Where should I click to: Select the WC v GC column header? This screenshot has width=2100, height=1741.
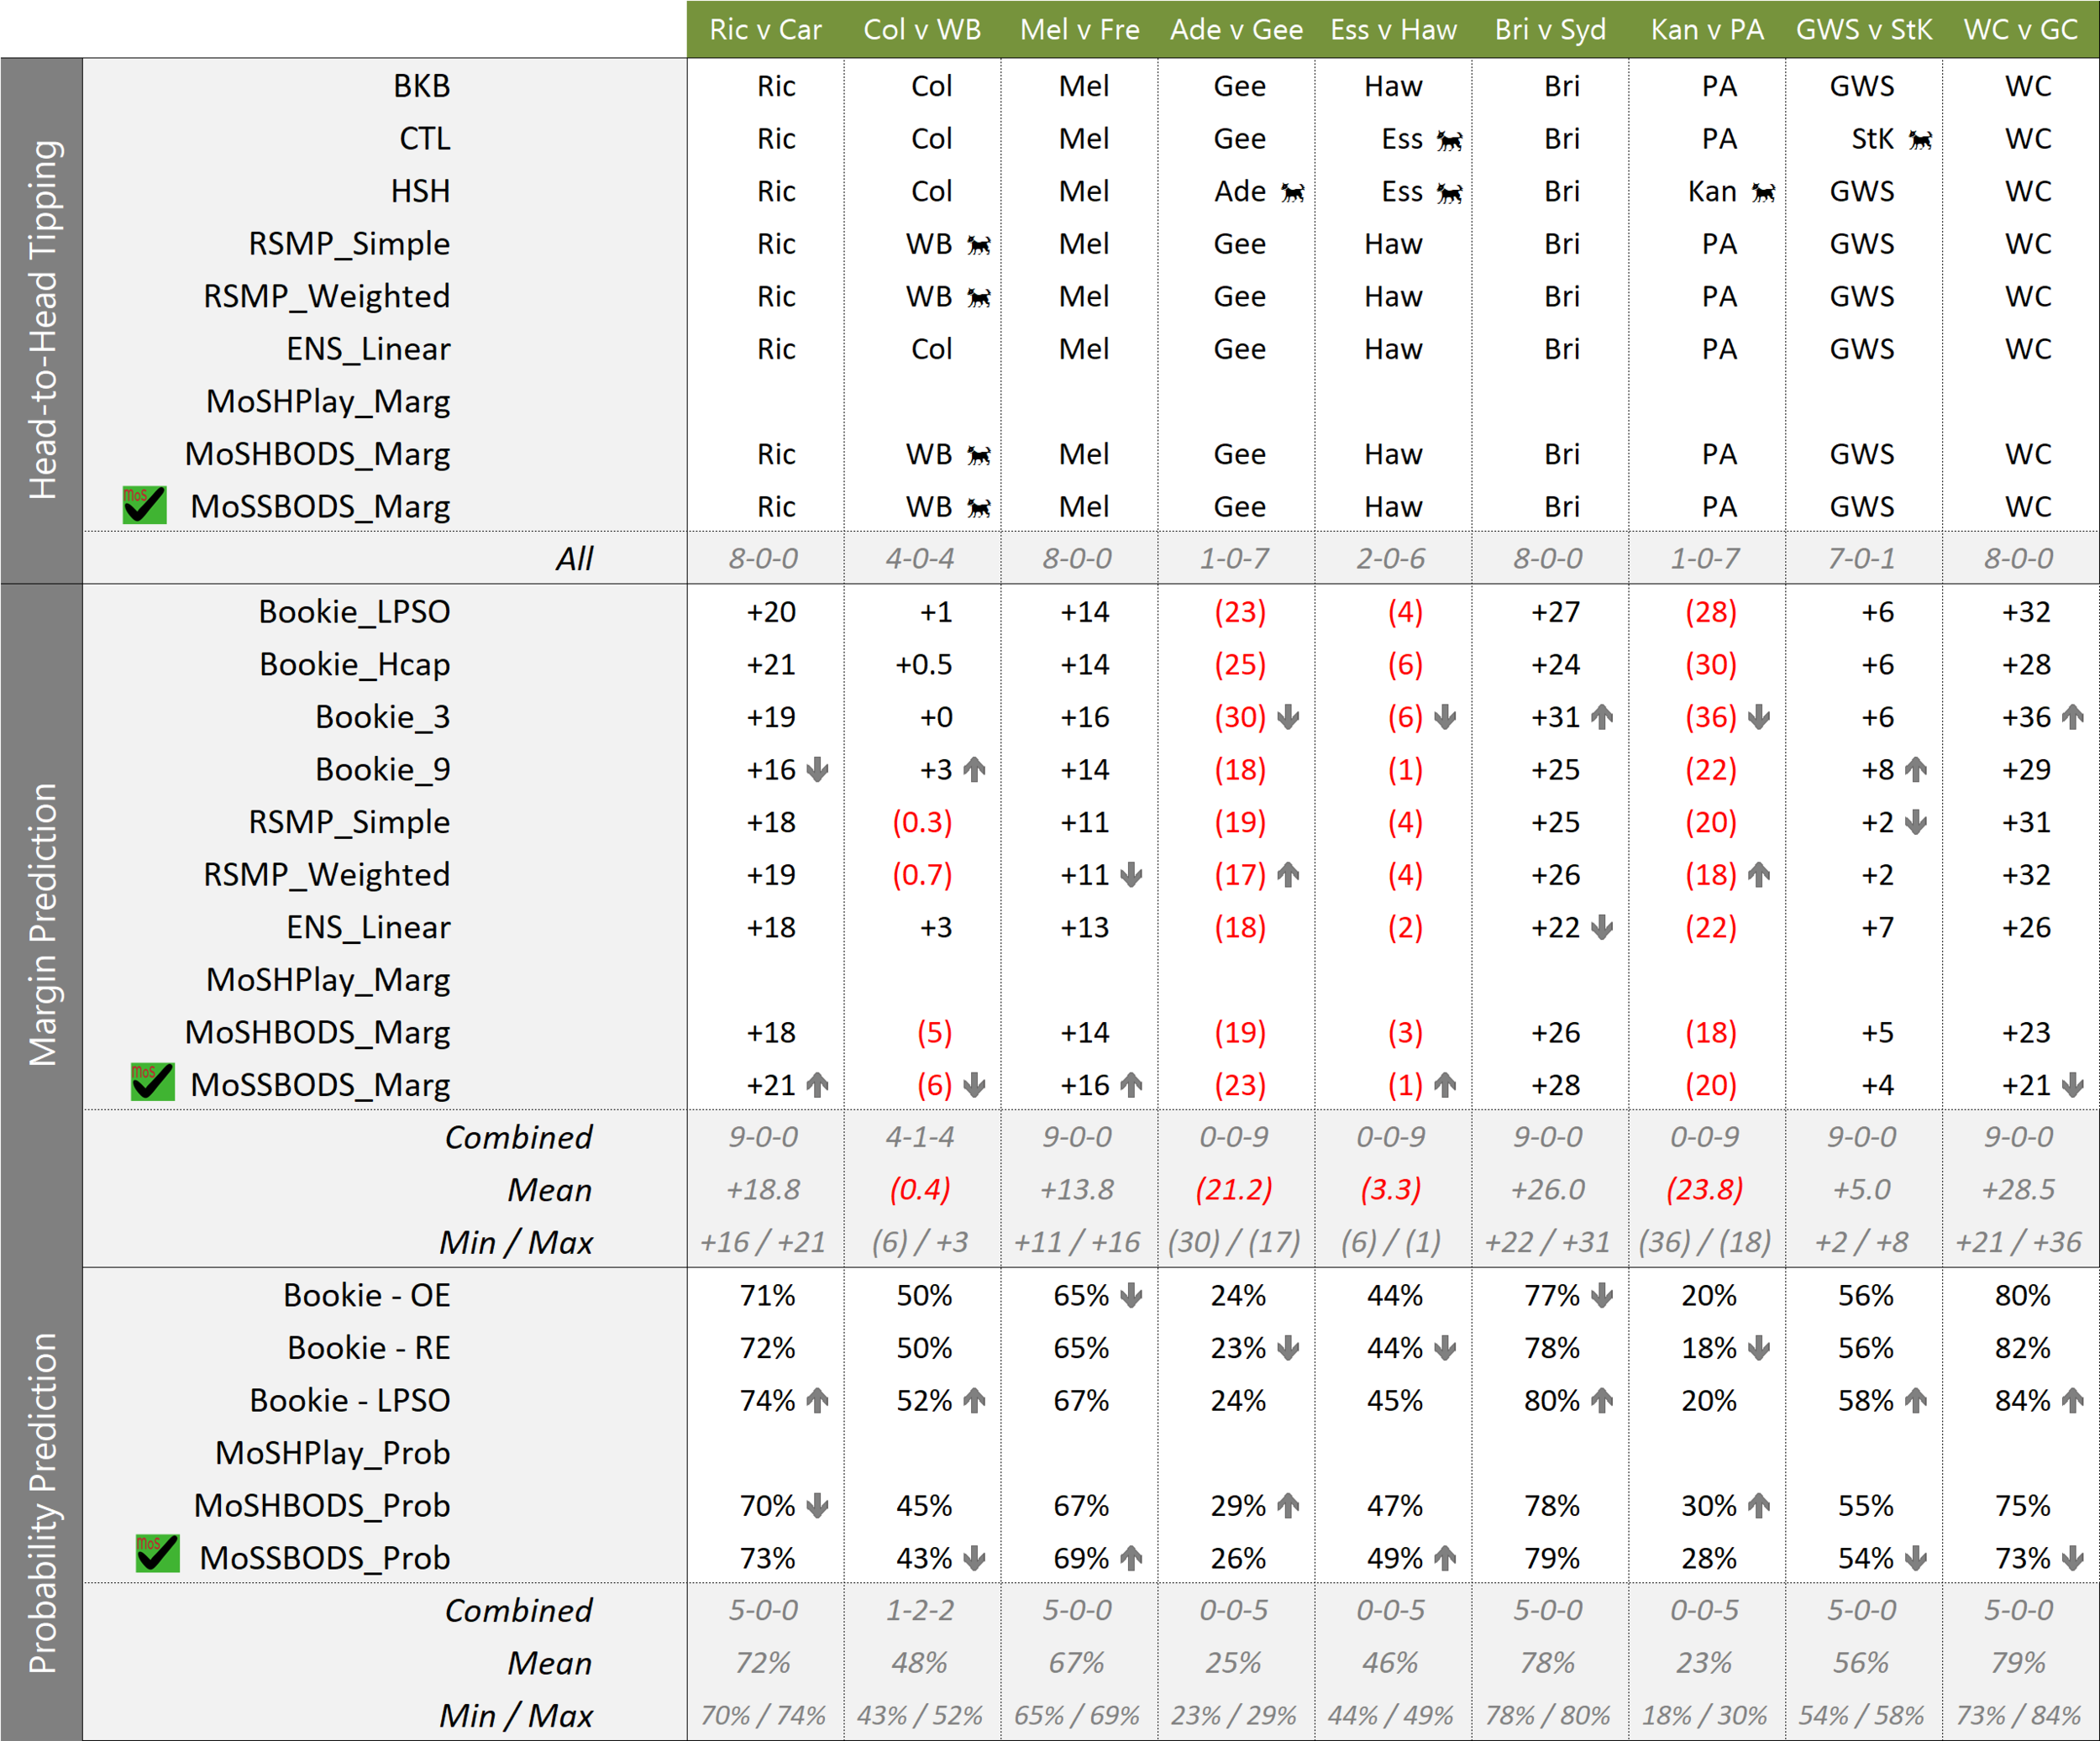point(2020,29)
